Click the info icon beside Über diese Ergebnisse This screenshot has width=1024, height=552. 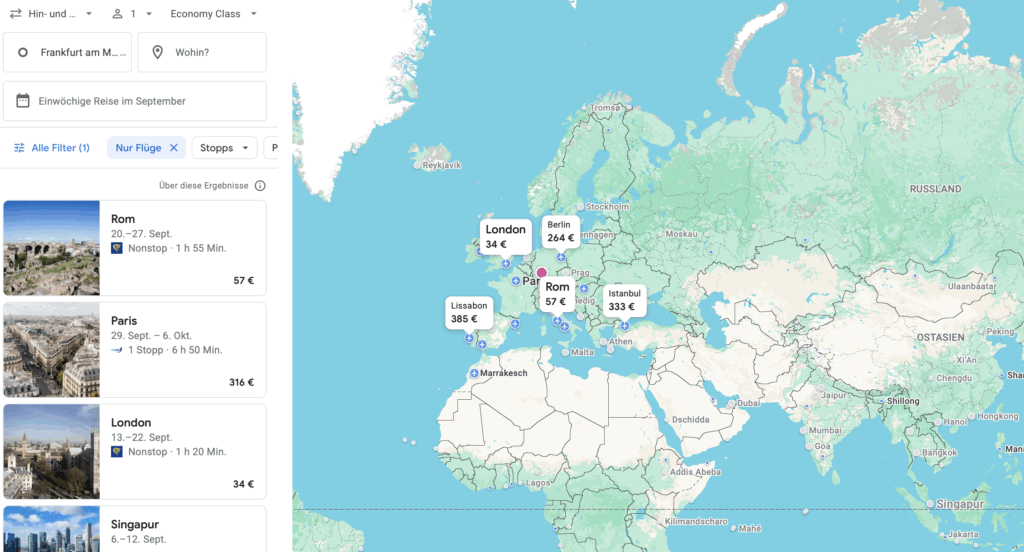(260, 186)
